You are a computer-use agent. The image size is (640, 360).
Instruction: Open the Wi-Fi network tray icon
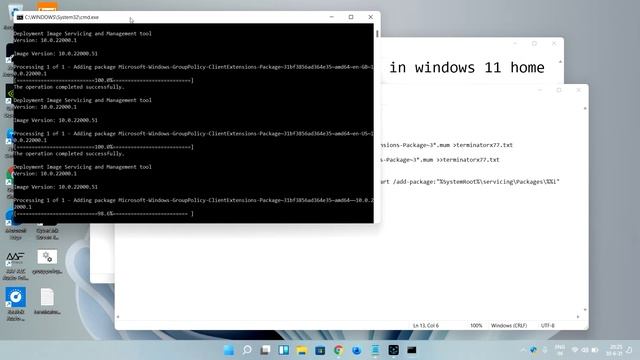[x=575, y=350]
